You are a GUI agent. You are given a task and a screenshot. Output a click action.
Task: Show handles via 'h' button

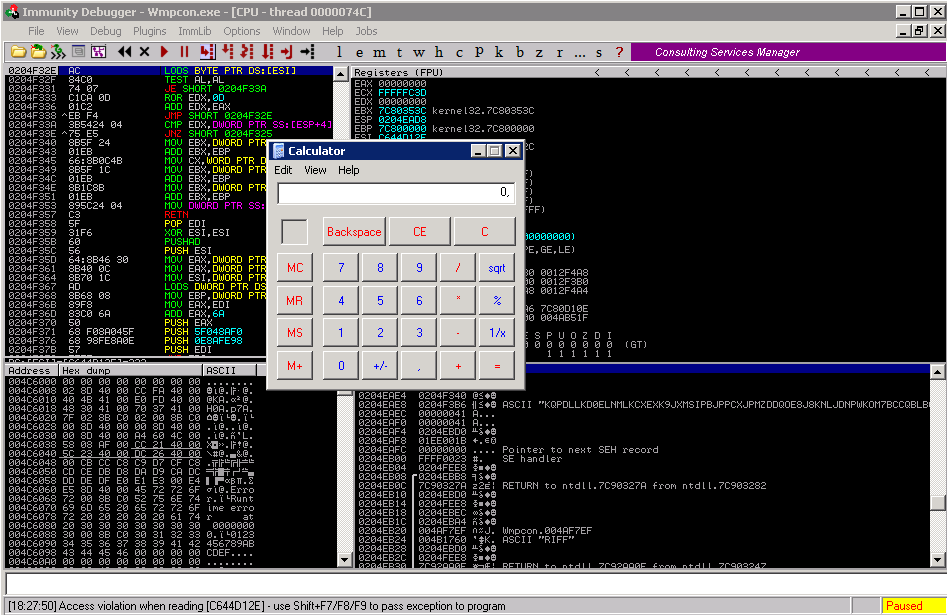[x=439, y=52]
